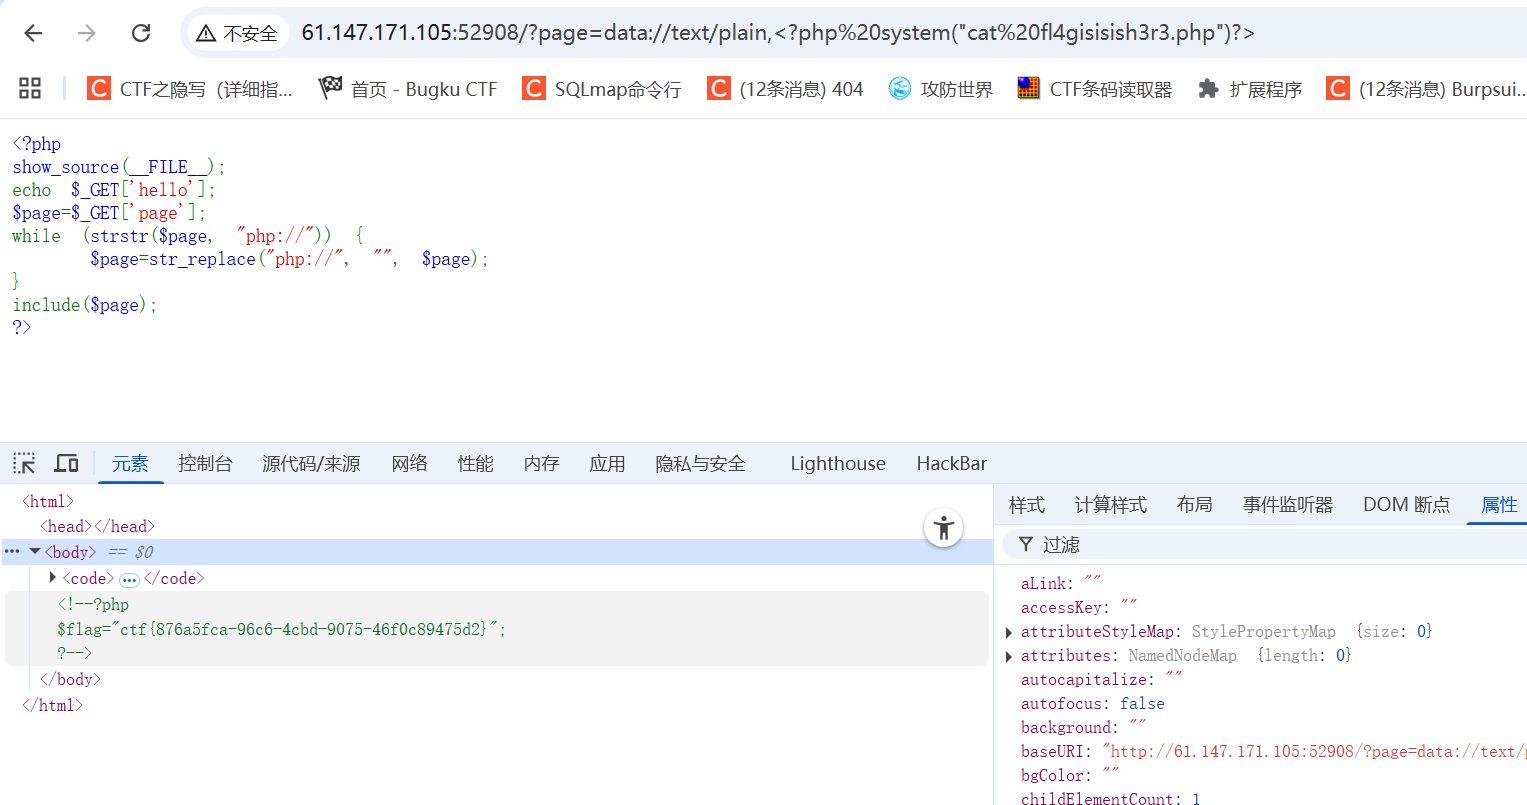The height and width of the screenshot is (805, 1527).
Task: Click the include($page) code line
Action: pyautogui.click(x=85, y=305)
